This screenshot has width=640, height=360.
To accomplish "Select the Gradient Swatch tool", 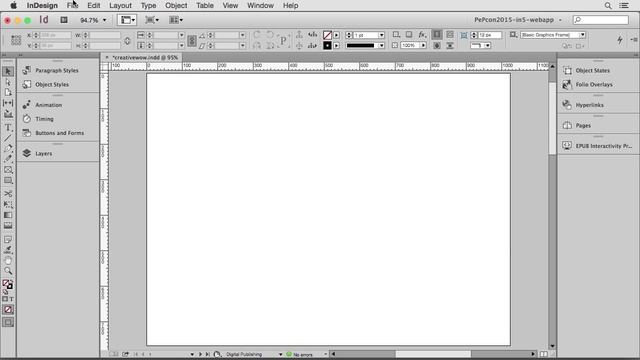I will [8, 215].
